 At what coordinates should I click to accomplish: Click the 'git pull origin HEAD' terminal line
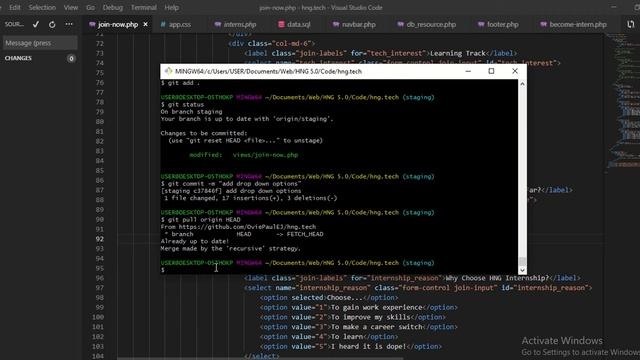coord(201,220)
